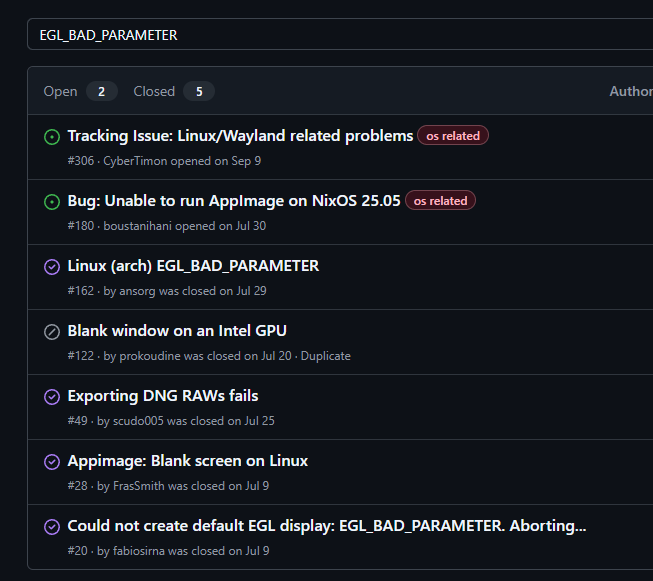
Task: Open Exporting DNG RAWs fails issue
Action: click(163, 396)
